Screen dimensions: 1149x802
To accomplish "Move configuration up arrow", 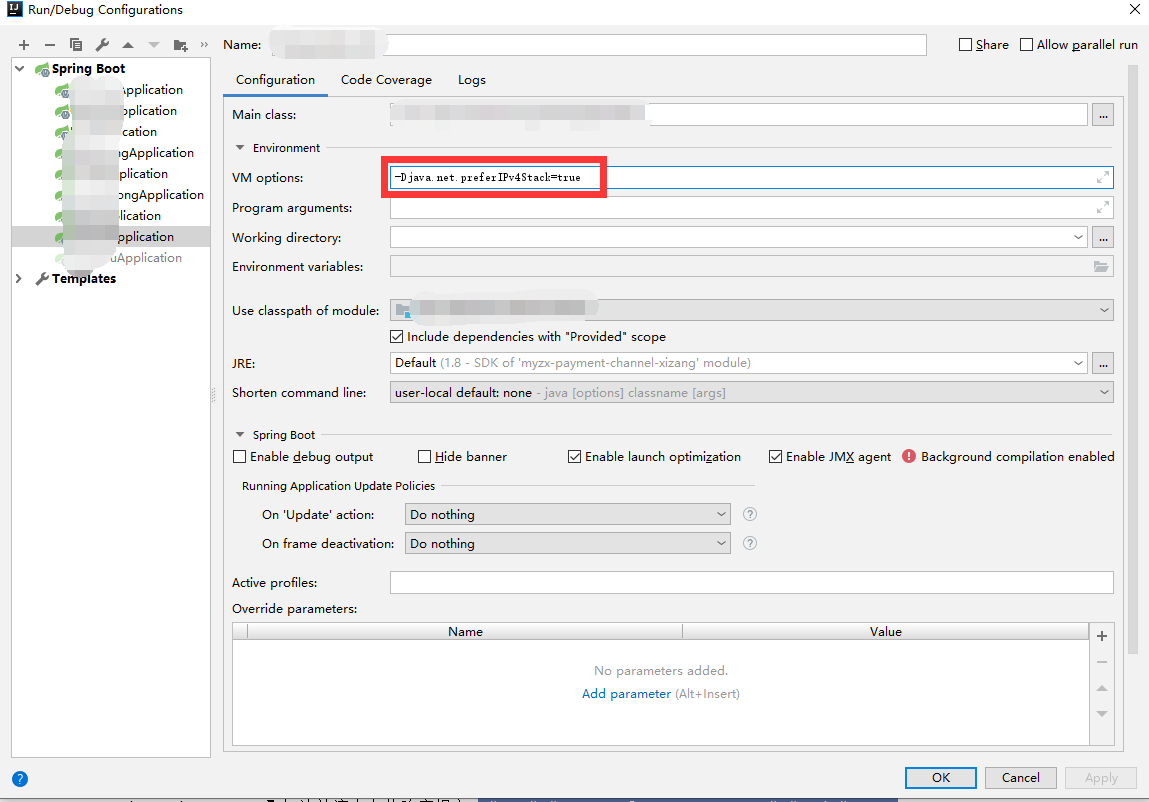I will coord(128,45).
